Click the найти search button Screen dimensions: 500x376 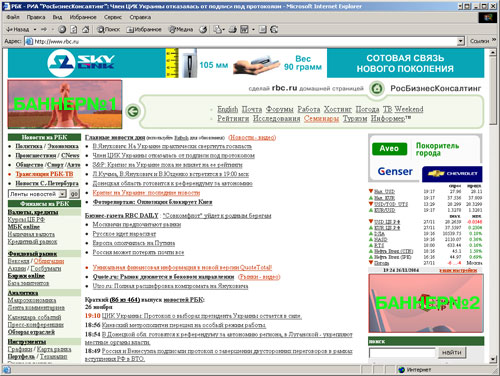coord(452,352)
